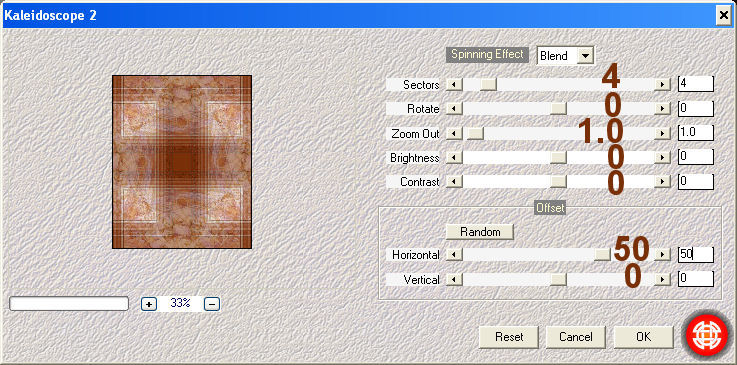
Task: Click the Cancel button
Action: (x=576, y=337)
